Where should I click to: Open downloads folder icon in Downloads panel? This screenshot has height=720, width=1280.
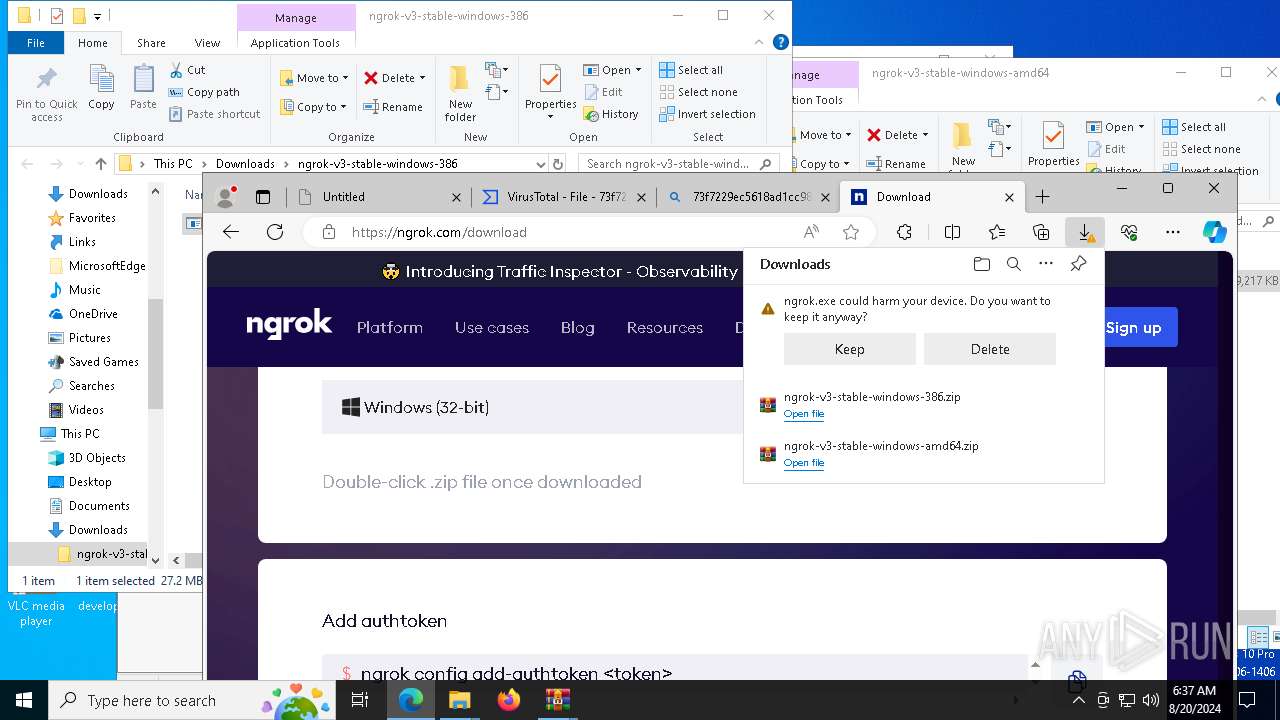982,264
